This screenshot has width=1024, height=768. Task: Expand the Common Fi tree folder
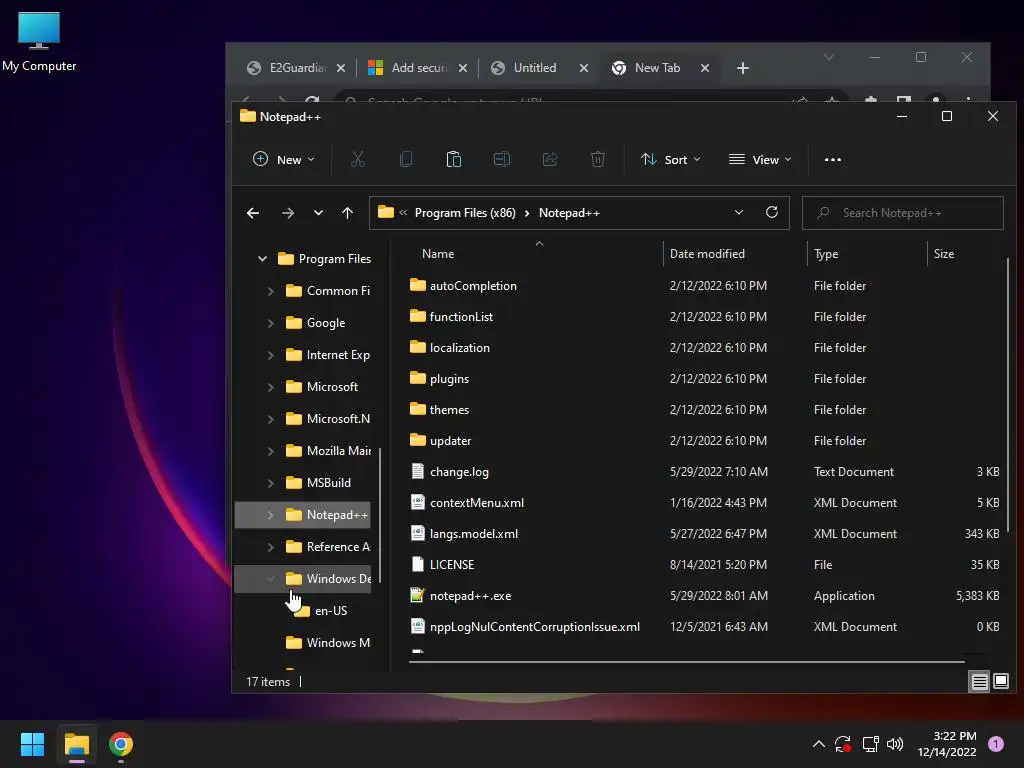tap(270, 291)
